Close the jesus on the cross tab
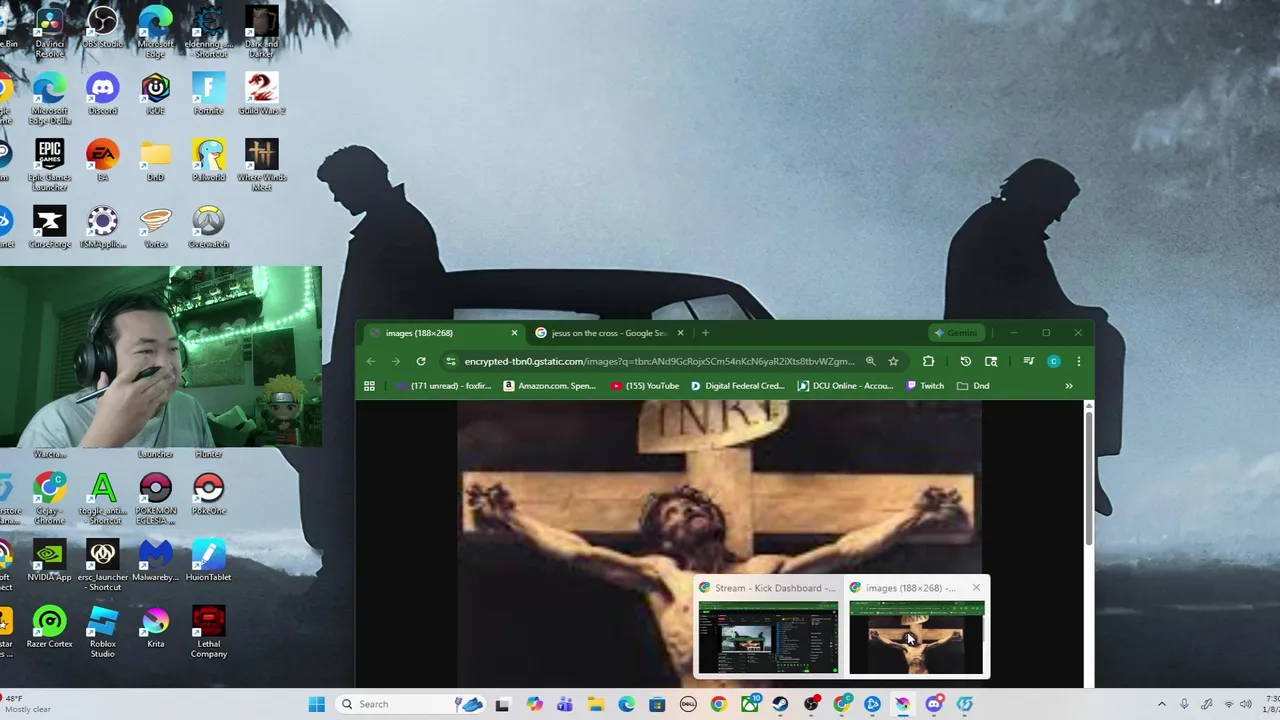Screen dimensions: 1280x720 680,333
